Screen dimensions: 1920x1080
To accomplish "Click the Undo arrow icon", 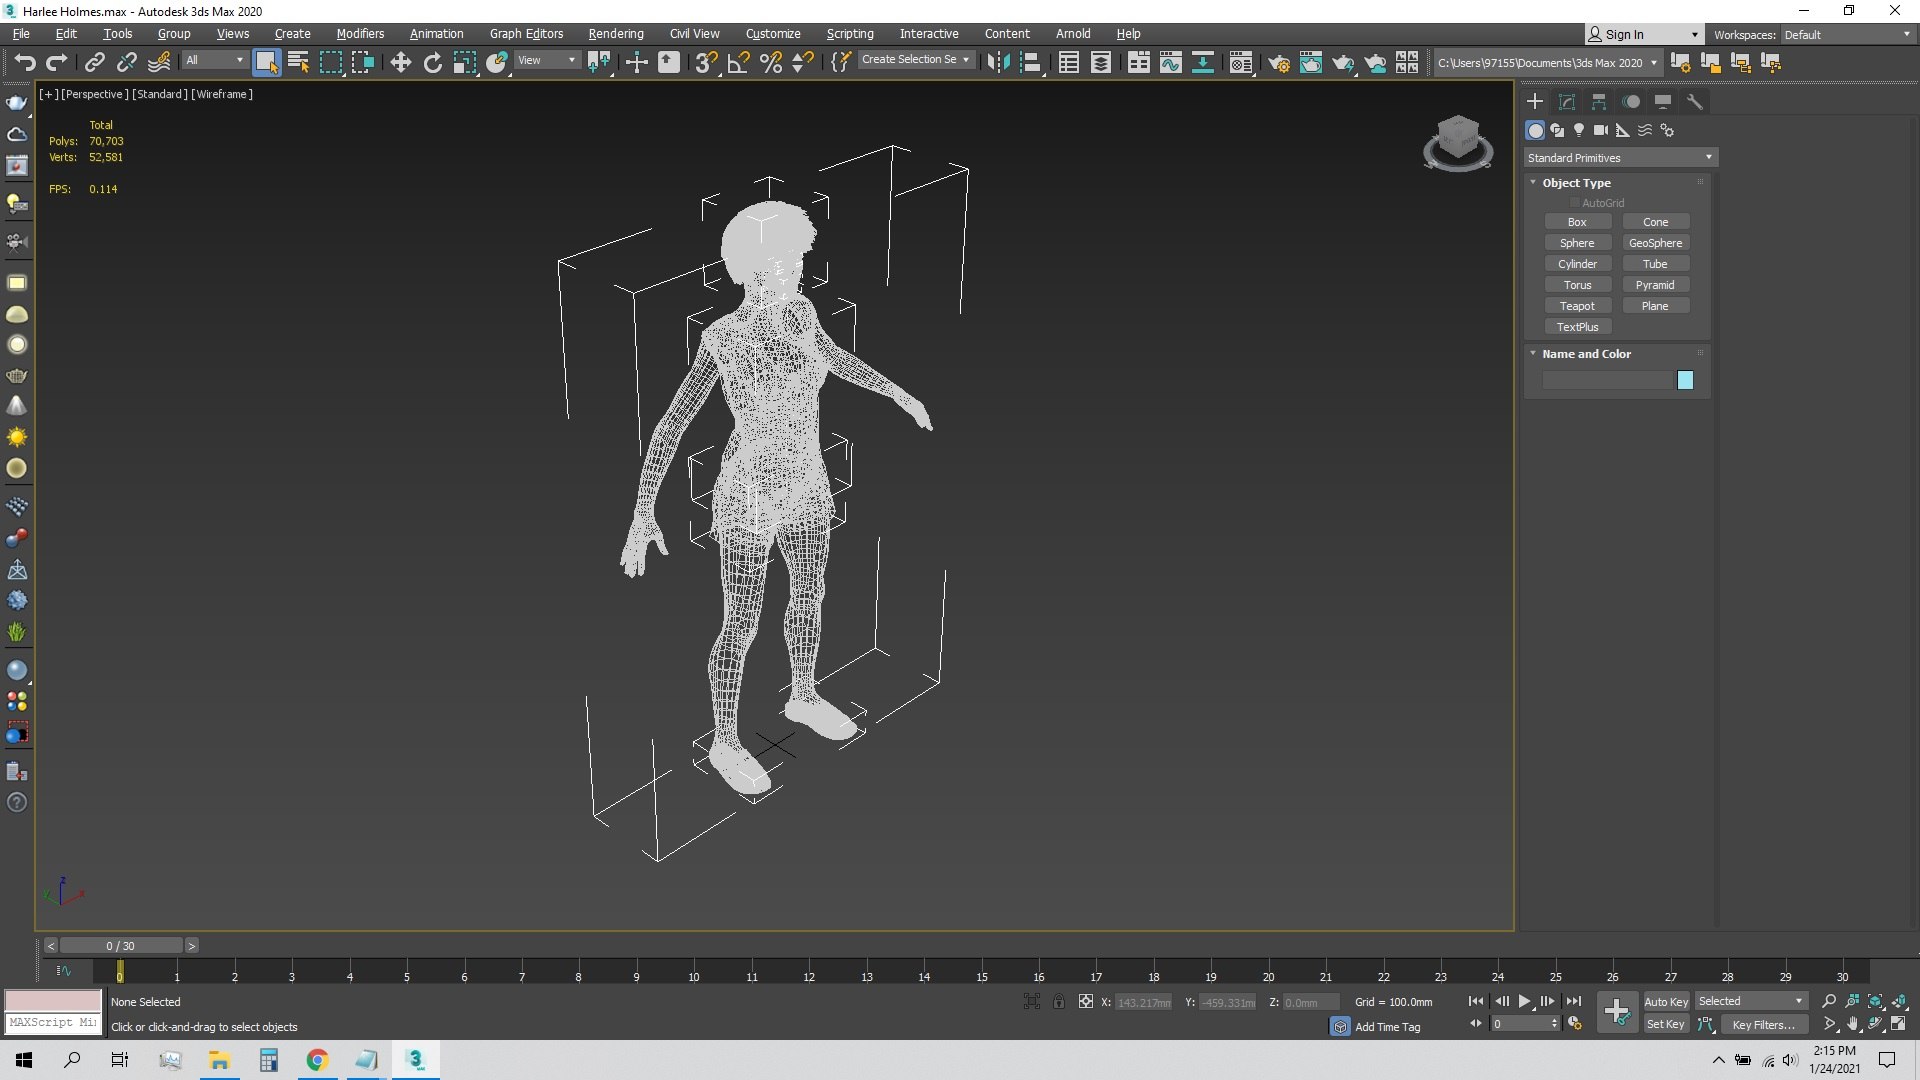I will tap(25, 62).
